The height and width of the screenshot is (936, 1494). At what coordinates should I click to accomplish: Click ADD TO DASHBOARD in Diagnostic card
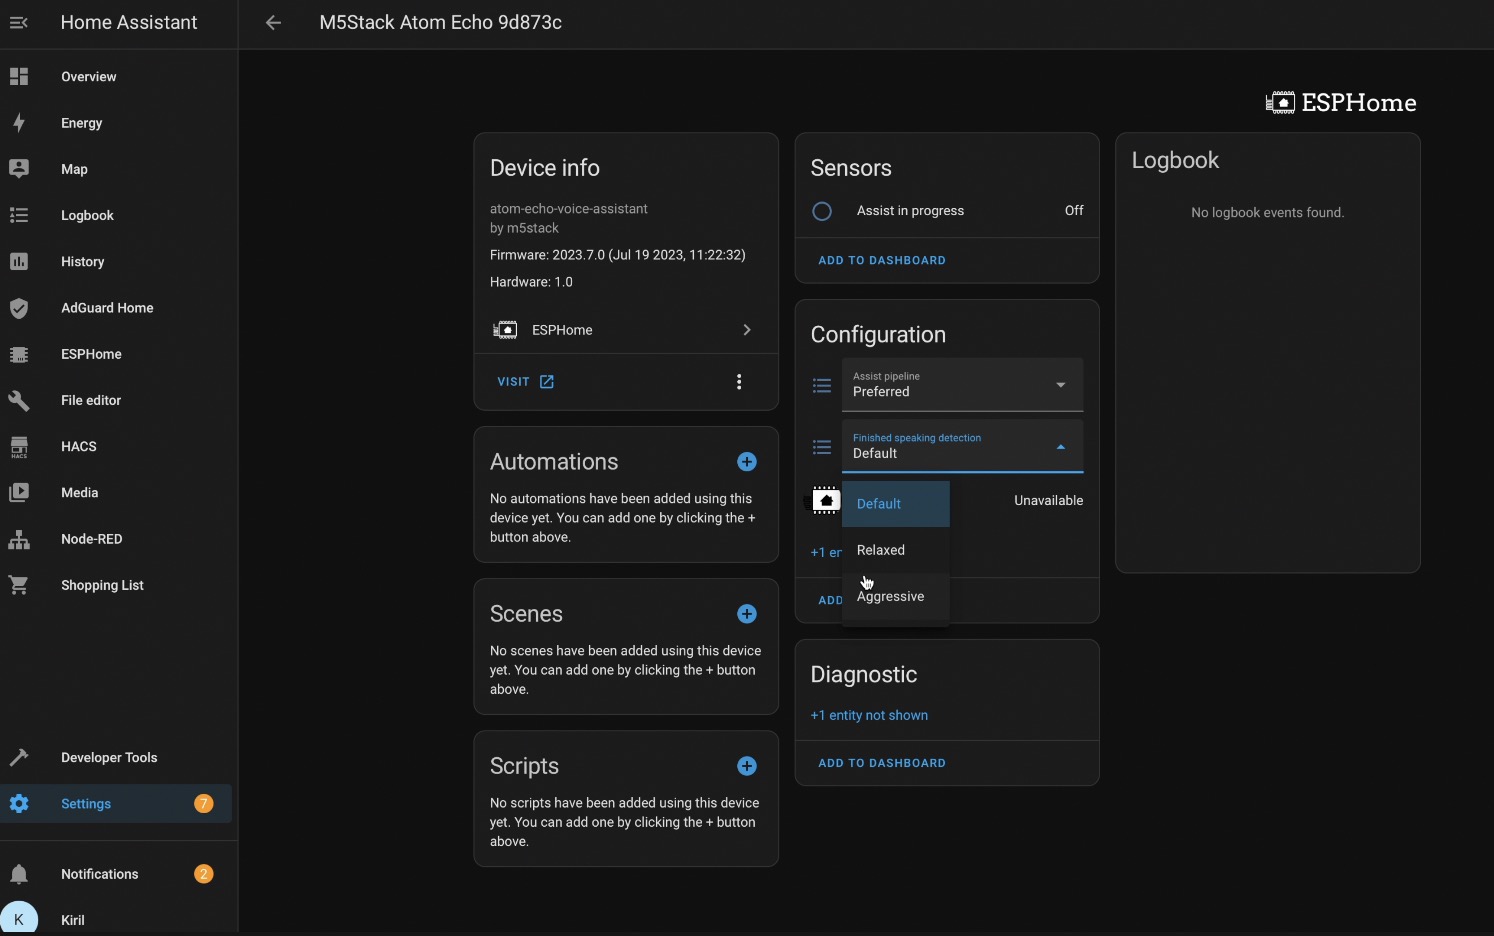(x=882, y=763)
